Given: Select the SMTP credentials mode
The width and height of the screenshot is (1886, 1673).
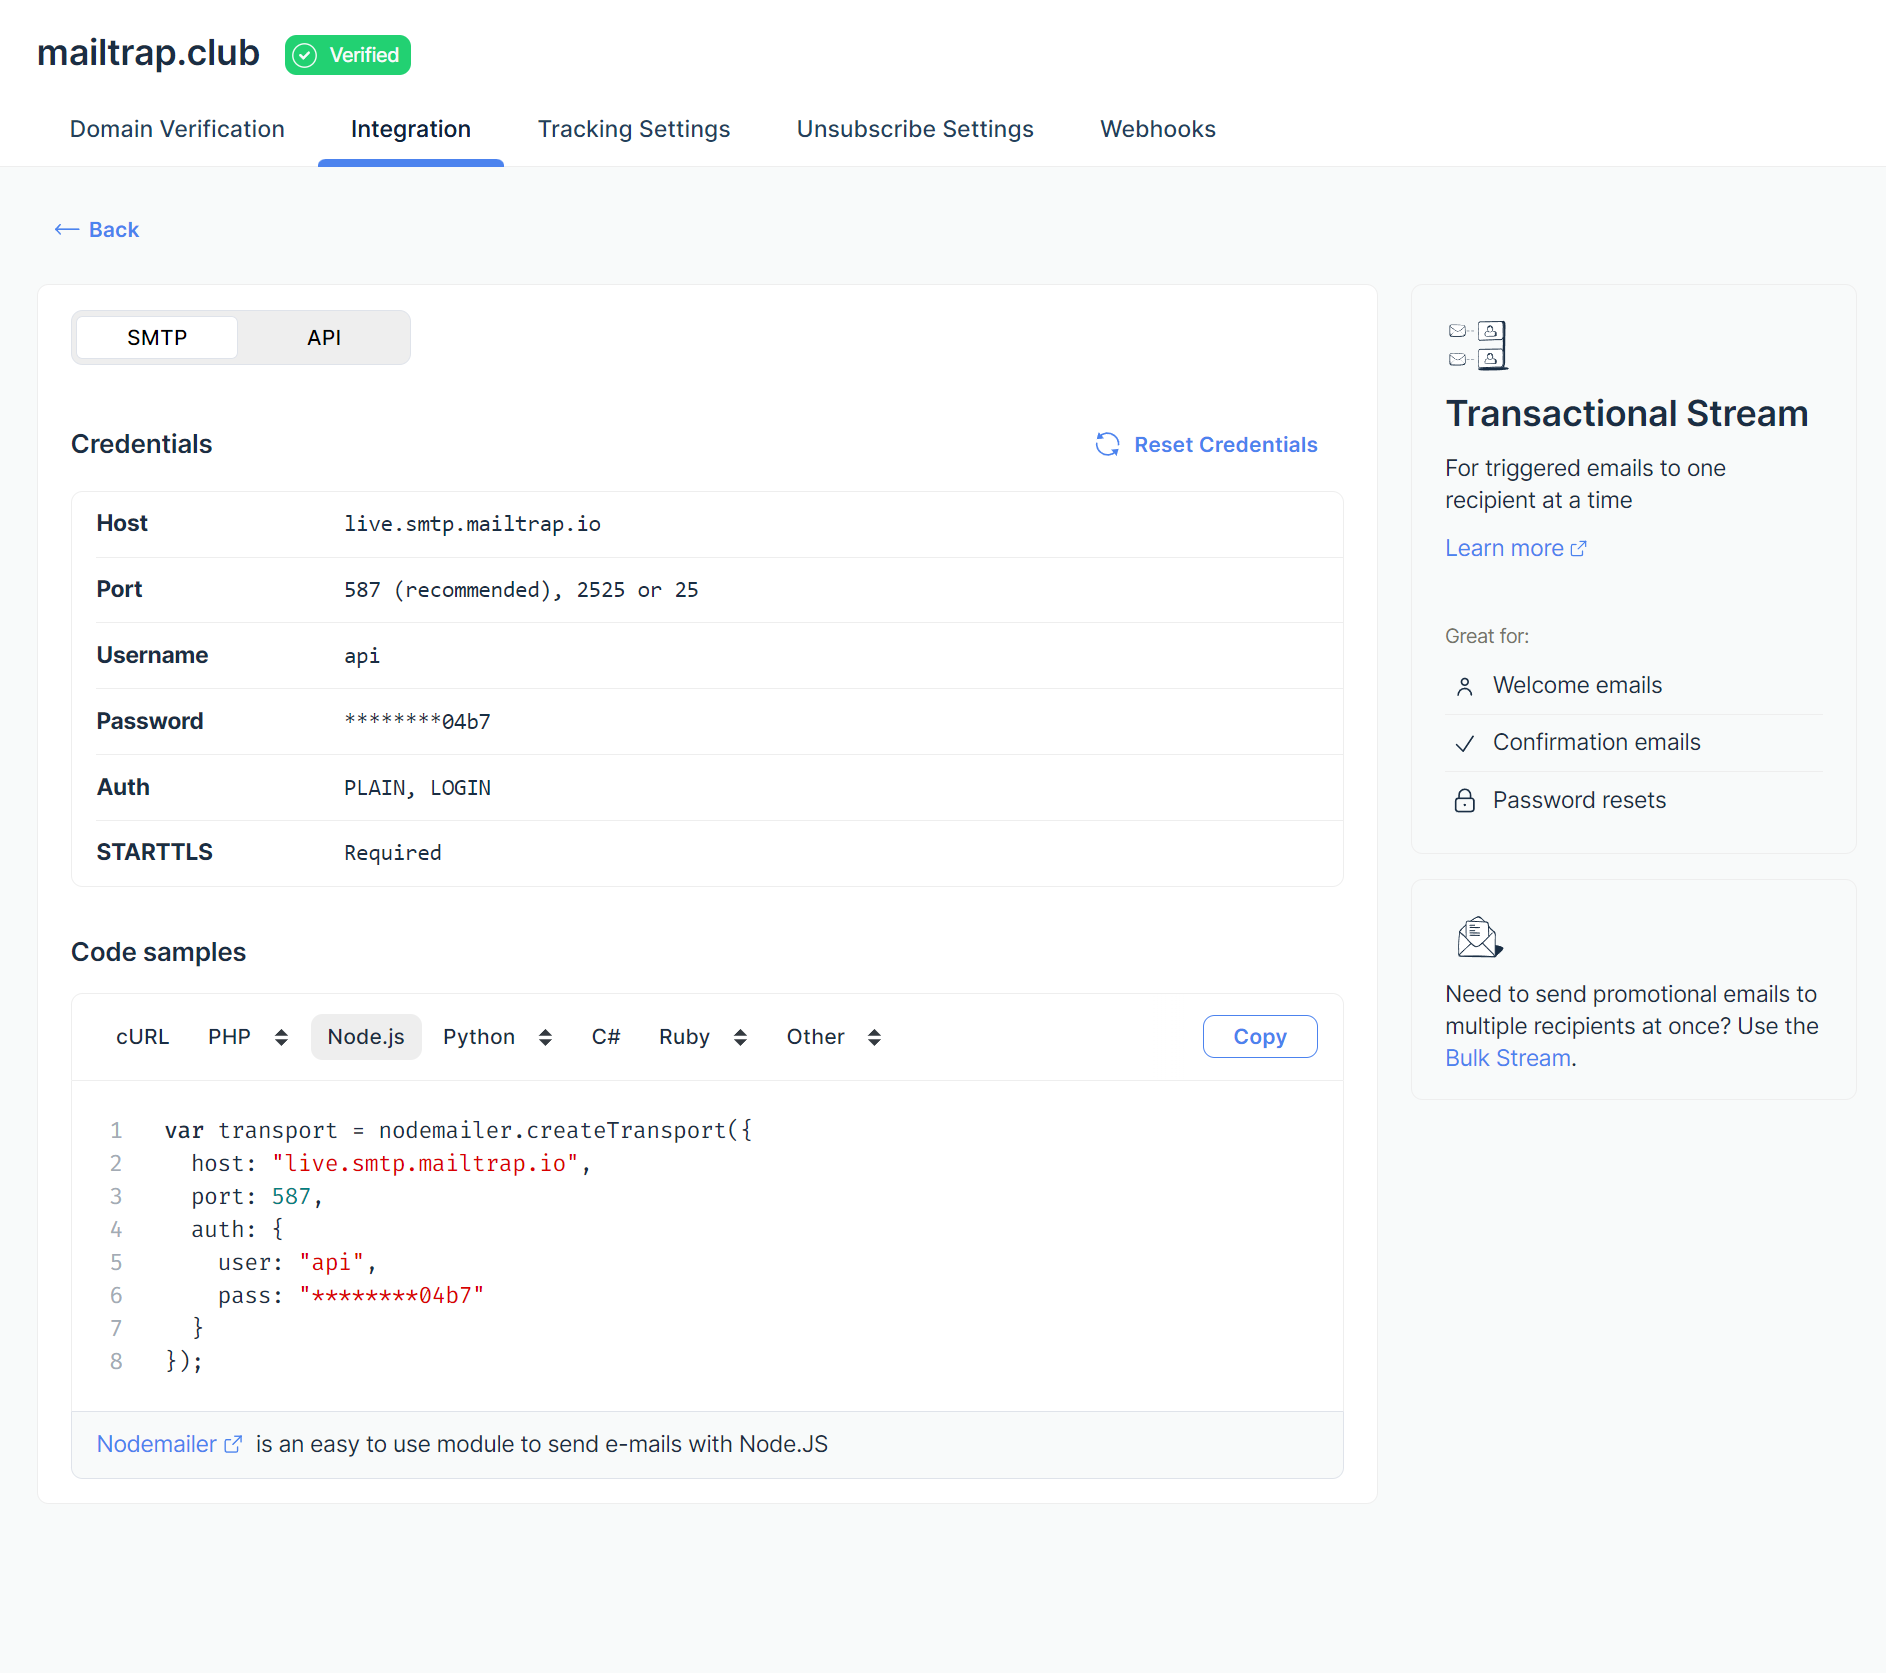Looking at the screenshot, I should pyautogui.click(x=156, y=337).
